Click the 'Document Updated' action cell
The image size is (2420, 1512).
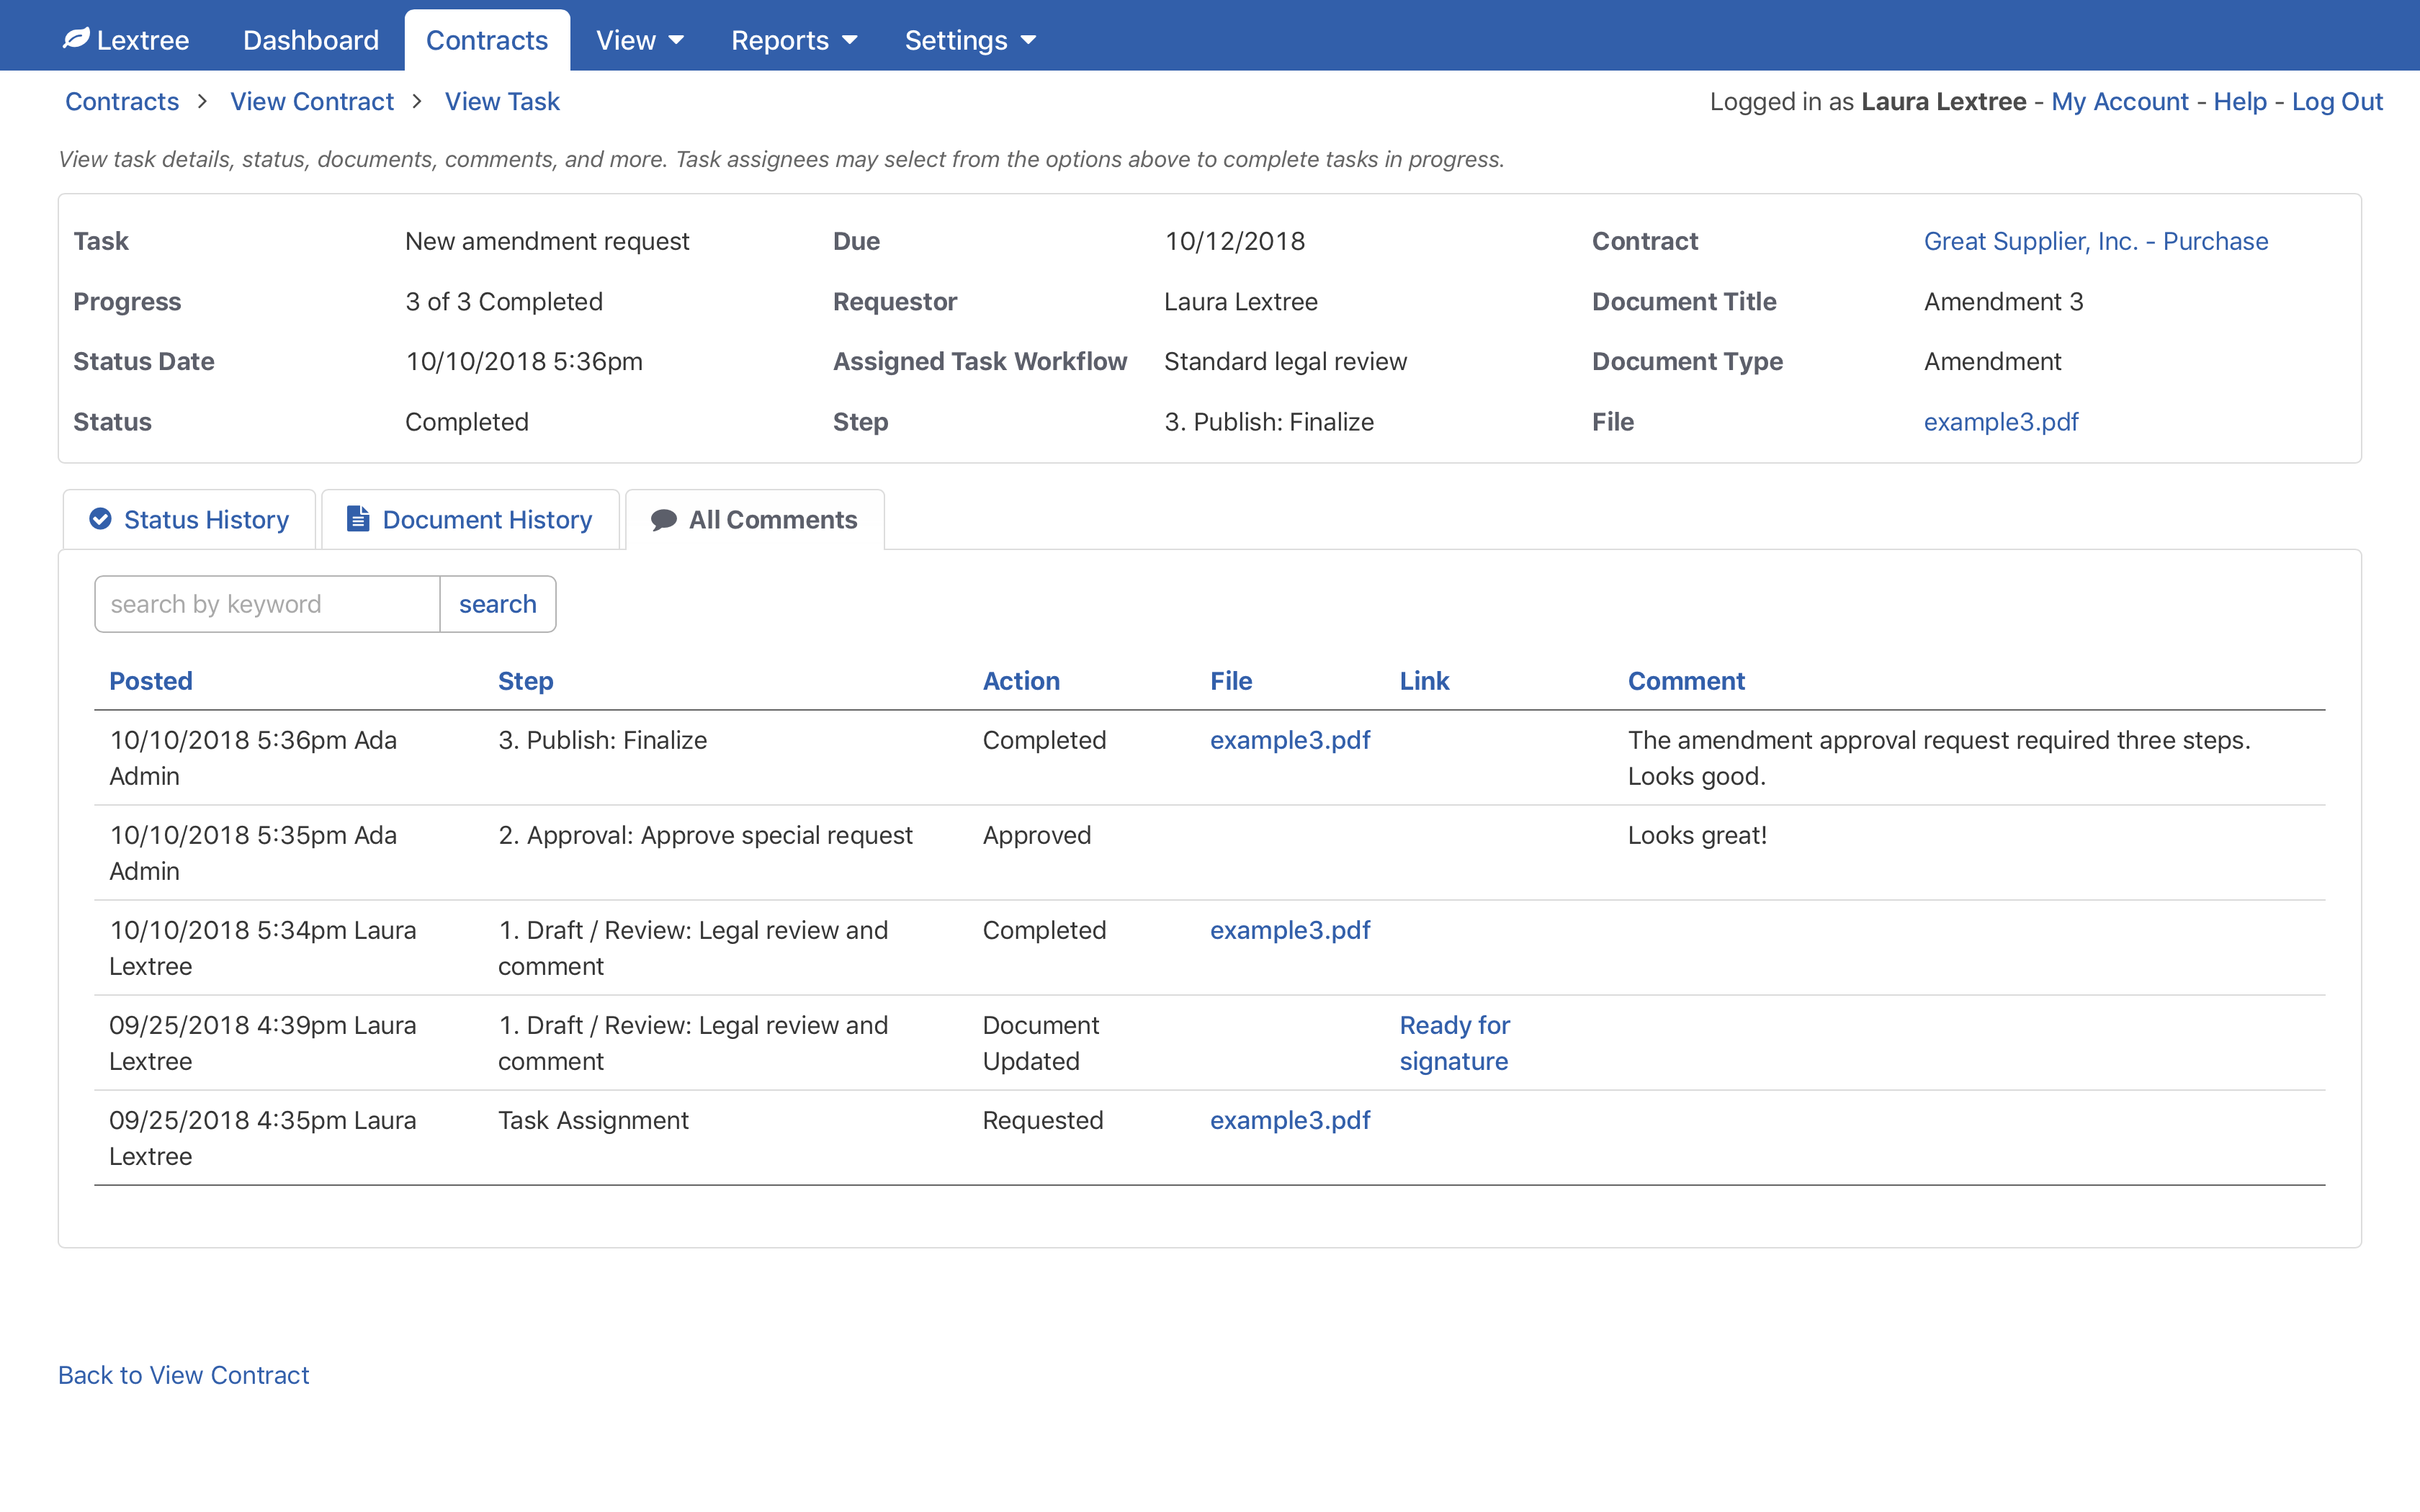[x=1040, y=1043]
